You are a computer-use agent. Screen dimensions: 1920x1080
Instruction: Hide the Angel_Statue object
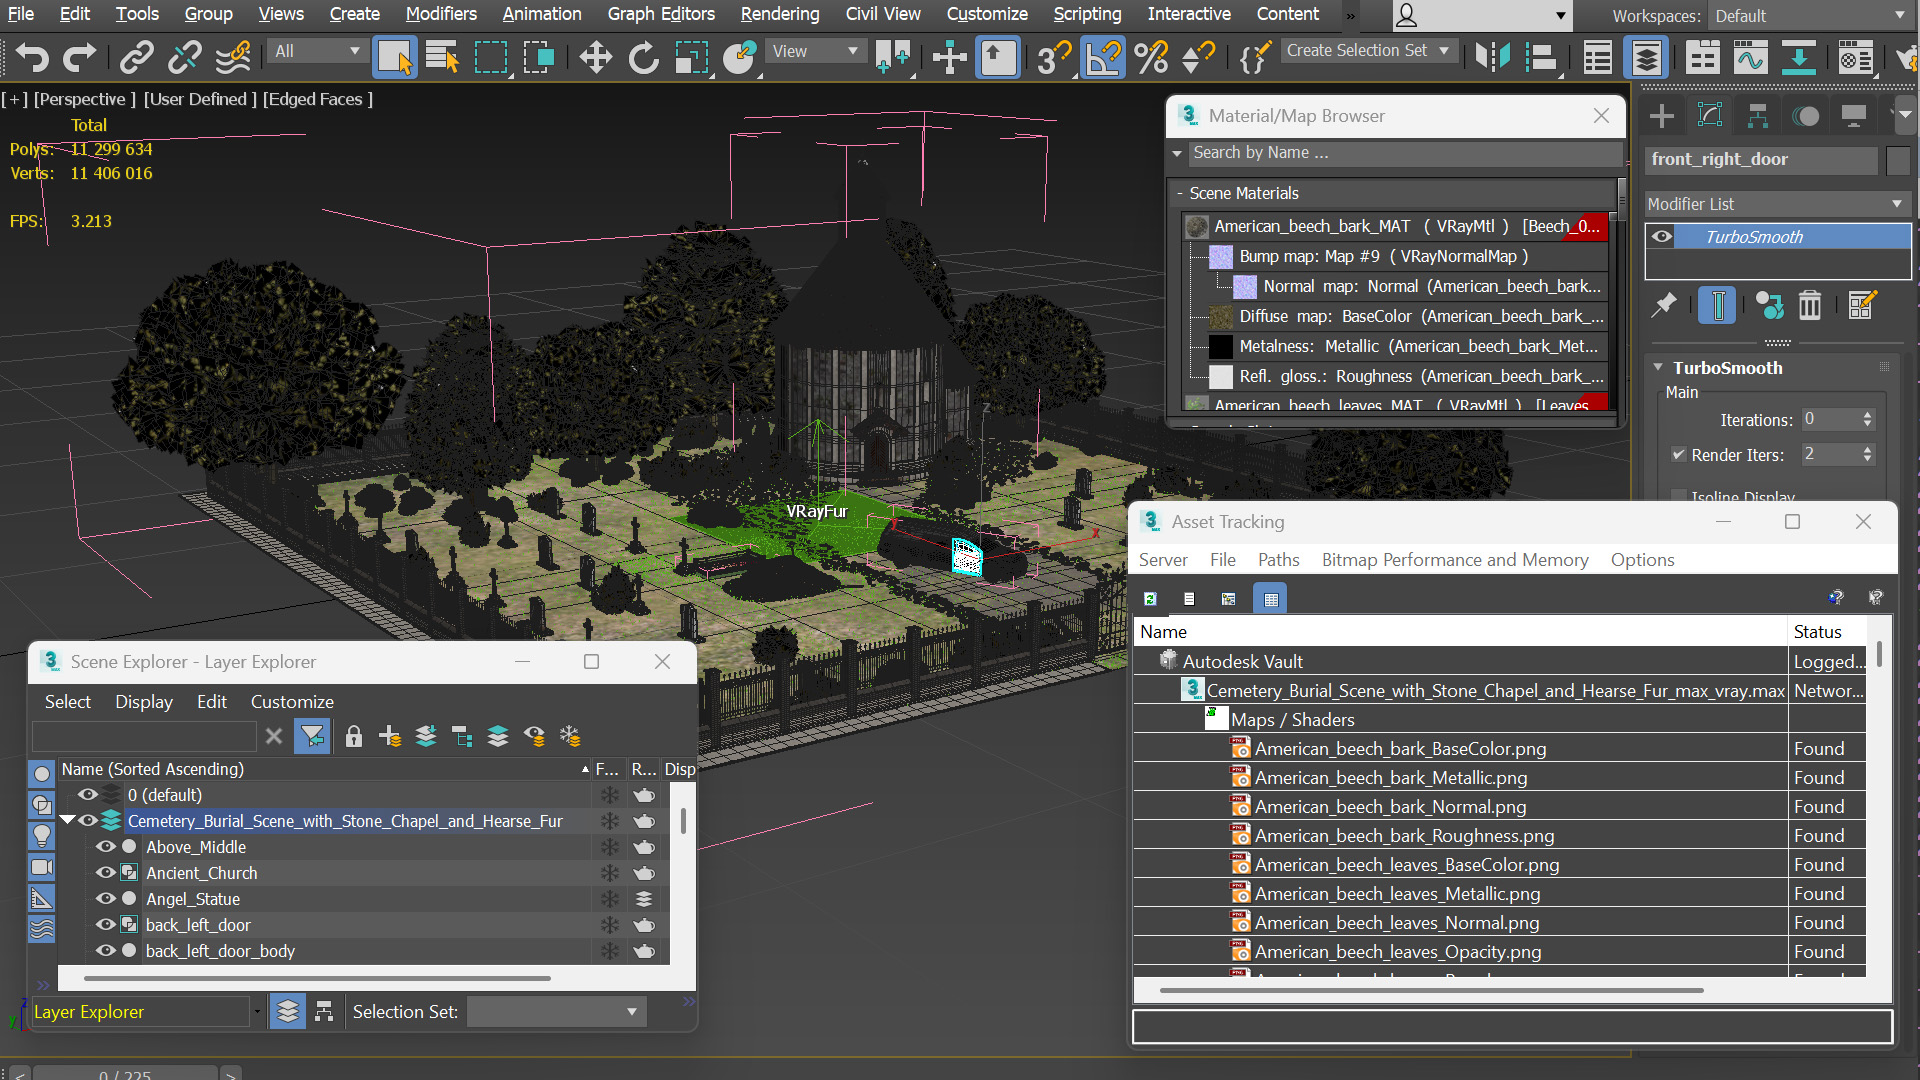[x=105, y=898]
